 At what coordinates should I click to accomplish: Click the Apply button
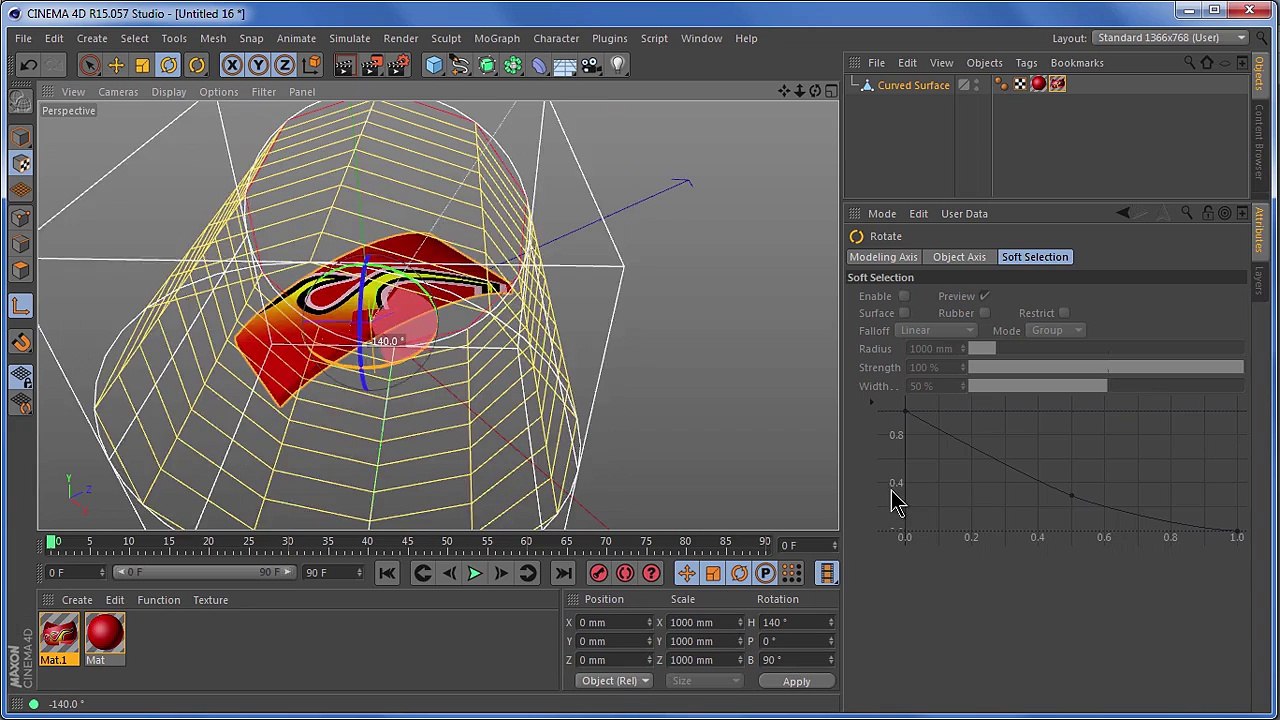pos(796,681)
